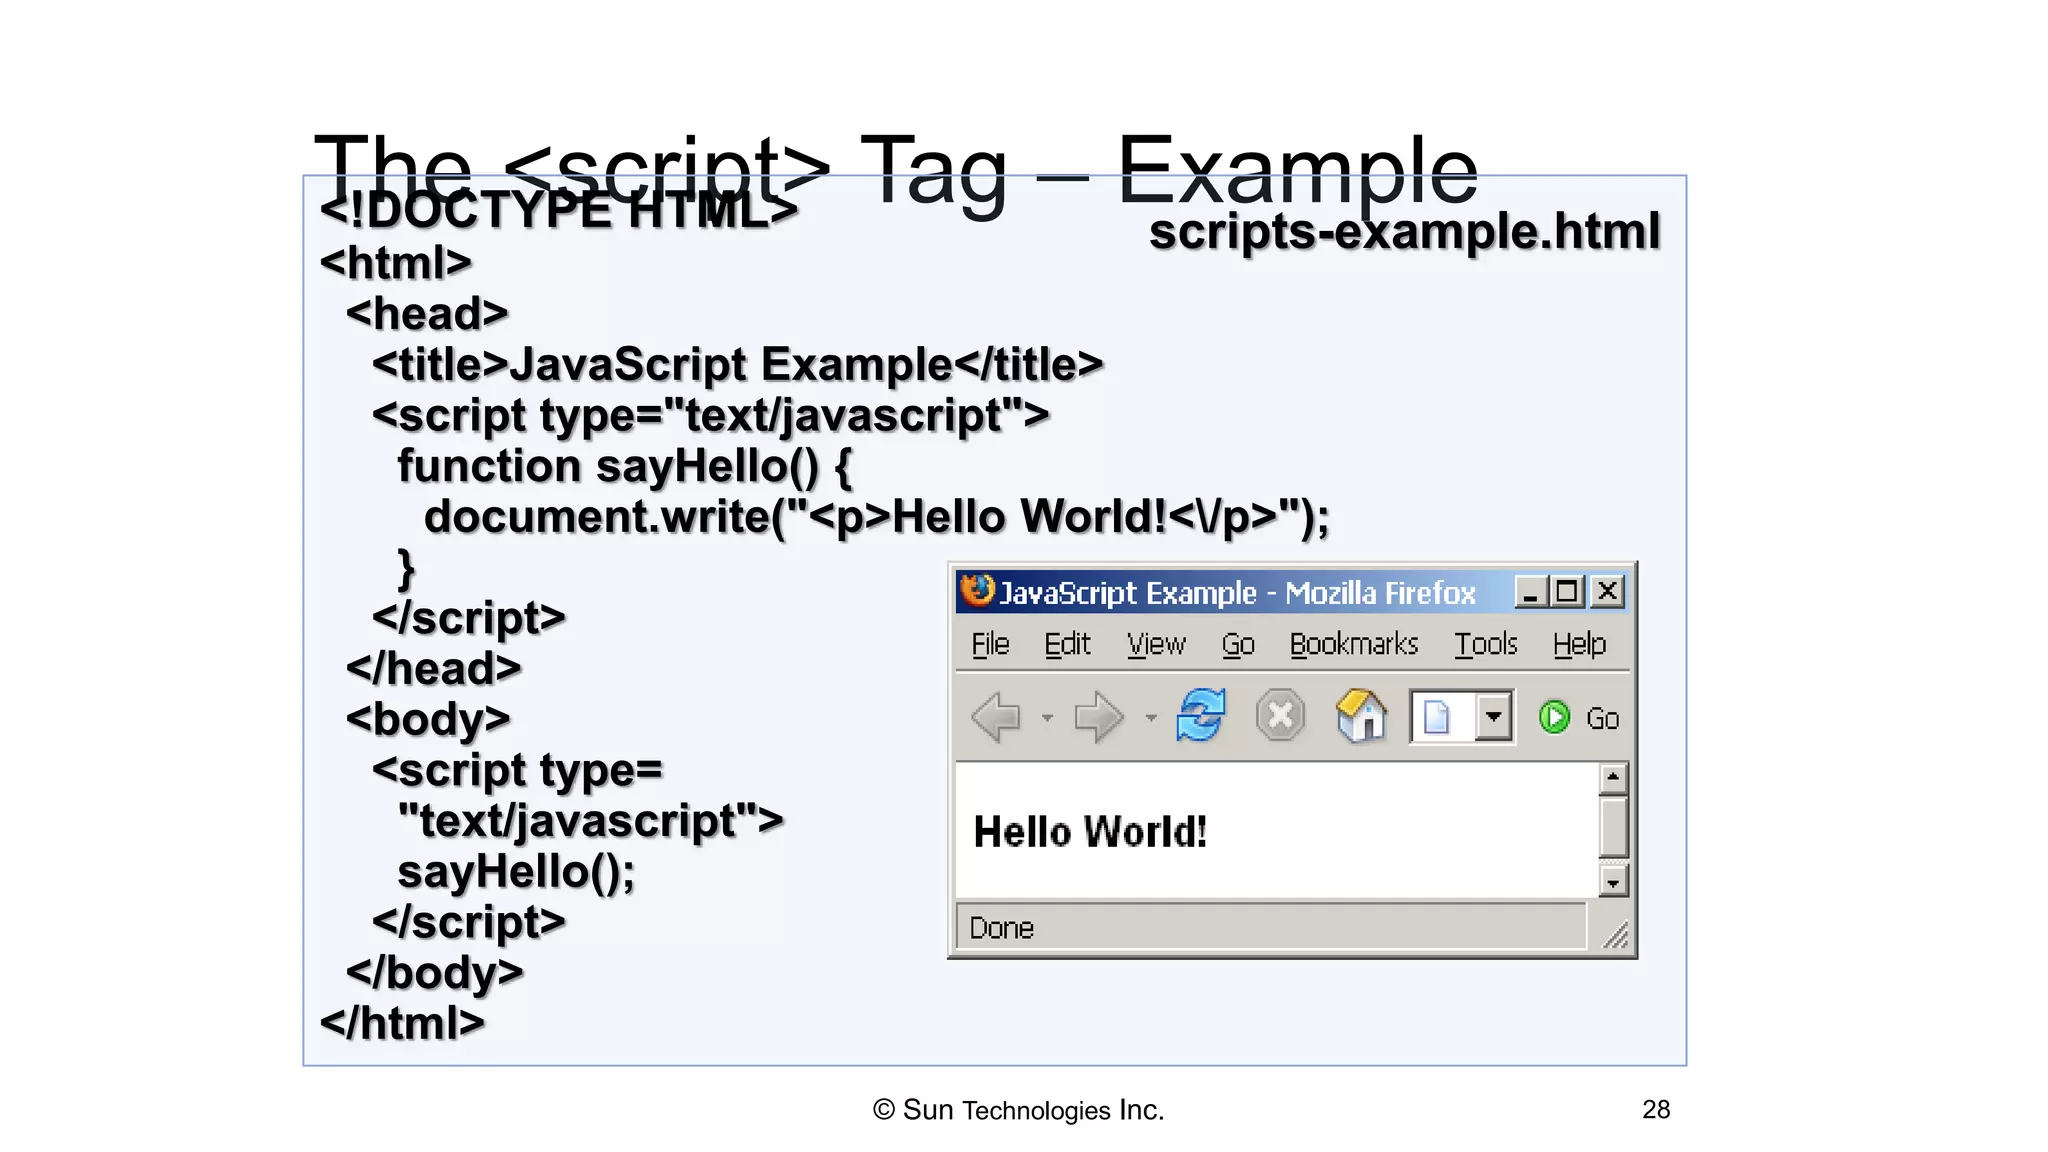
Task: Open the Tools menu
Action: 1486,644
